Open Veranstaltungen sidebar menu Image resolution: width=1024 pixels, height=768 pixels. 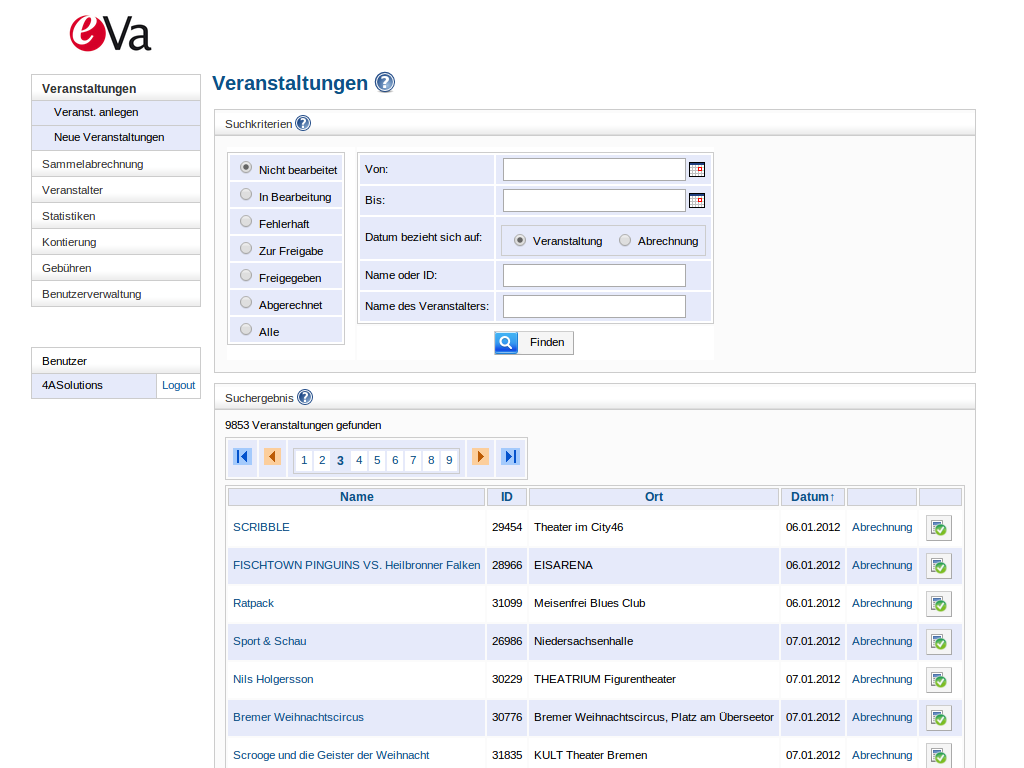116,88
